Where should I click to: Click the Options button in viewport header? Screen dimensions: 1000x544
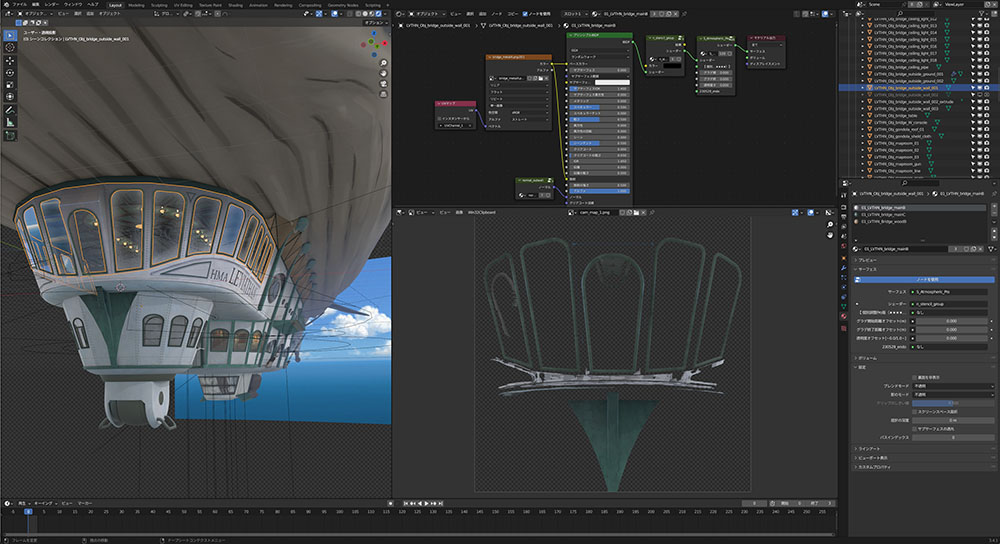[374, 23]
